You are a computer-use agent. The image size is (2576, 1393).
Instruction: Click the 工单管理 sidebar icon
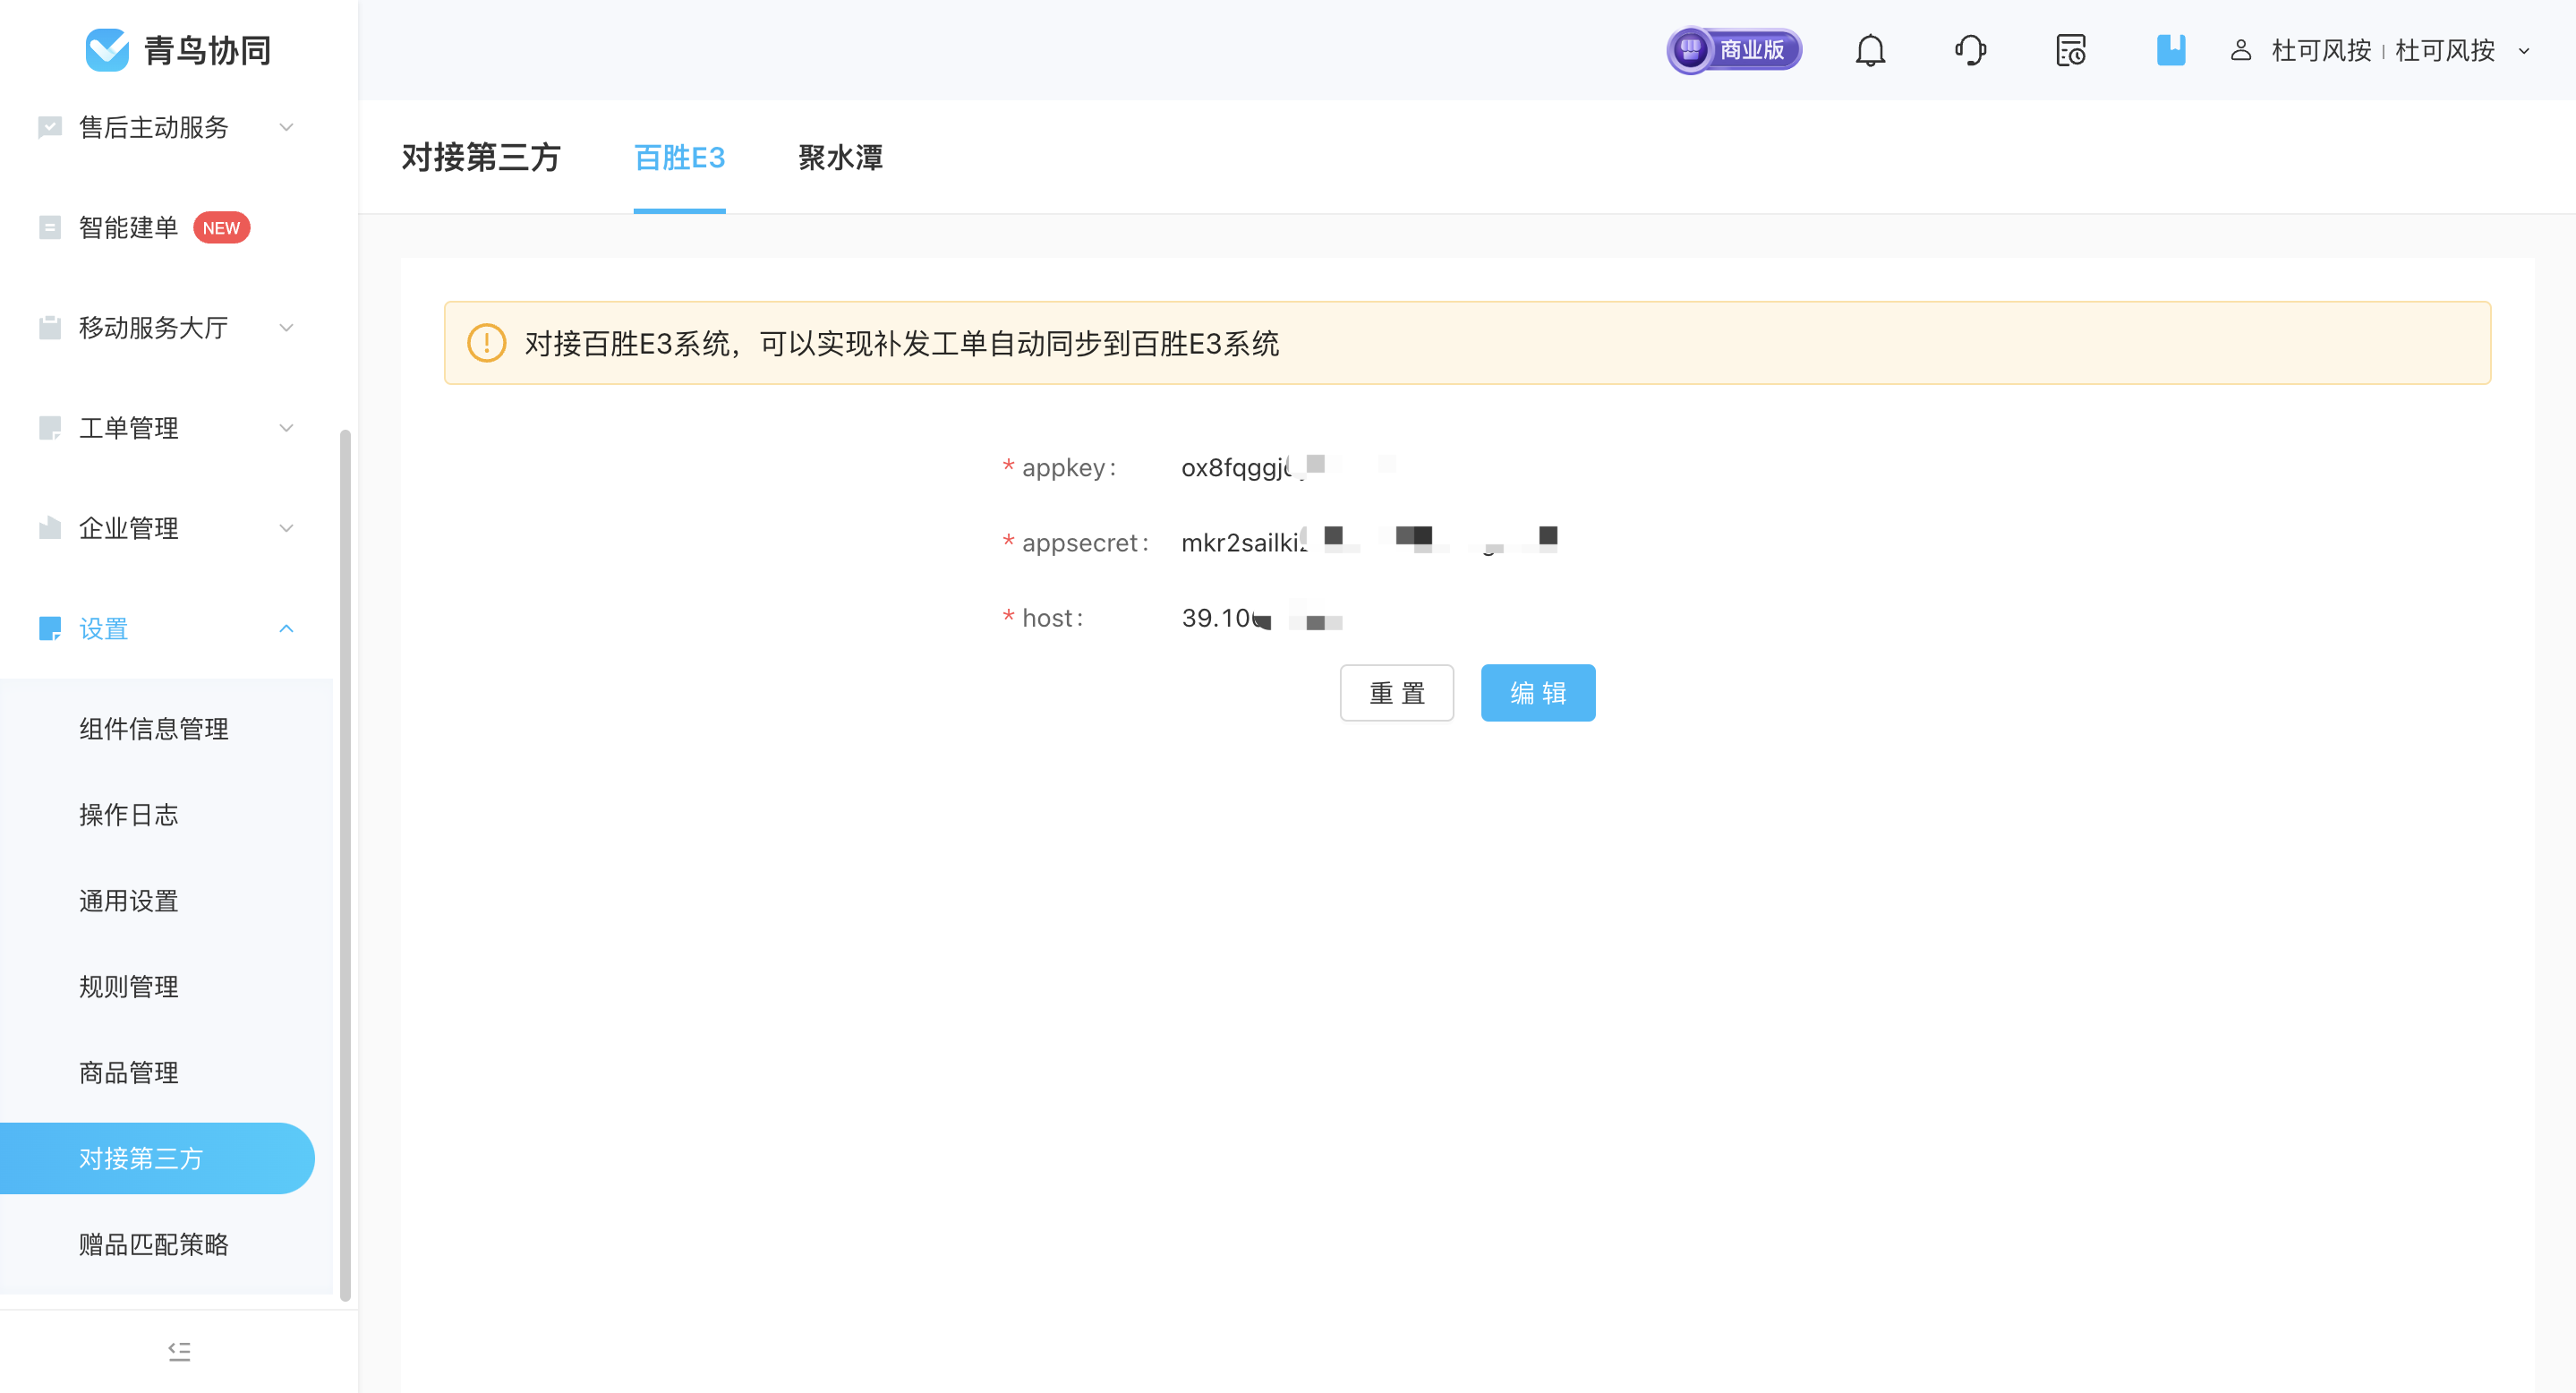pos(49,428)
